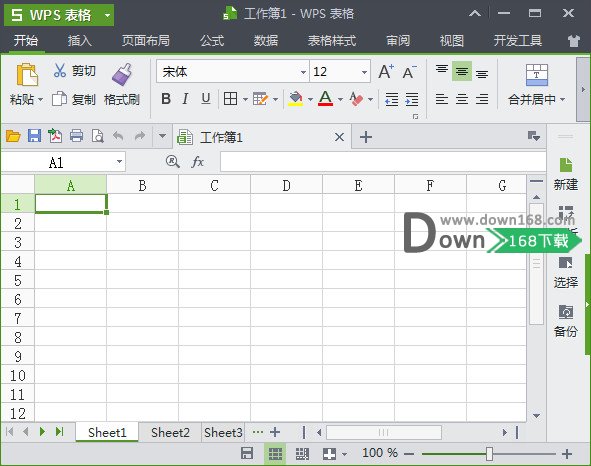Select column C header
Screen dimensions: 591x466
click(x=214, y=185)
